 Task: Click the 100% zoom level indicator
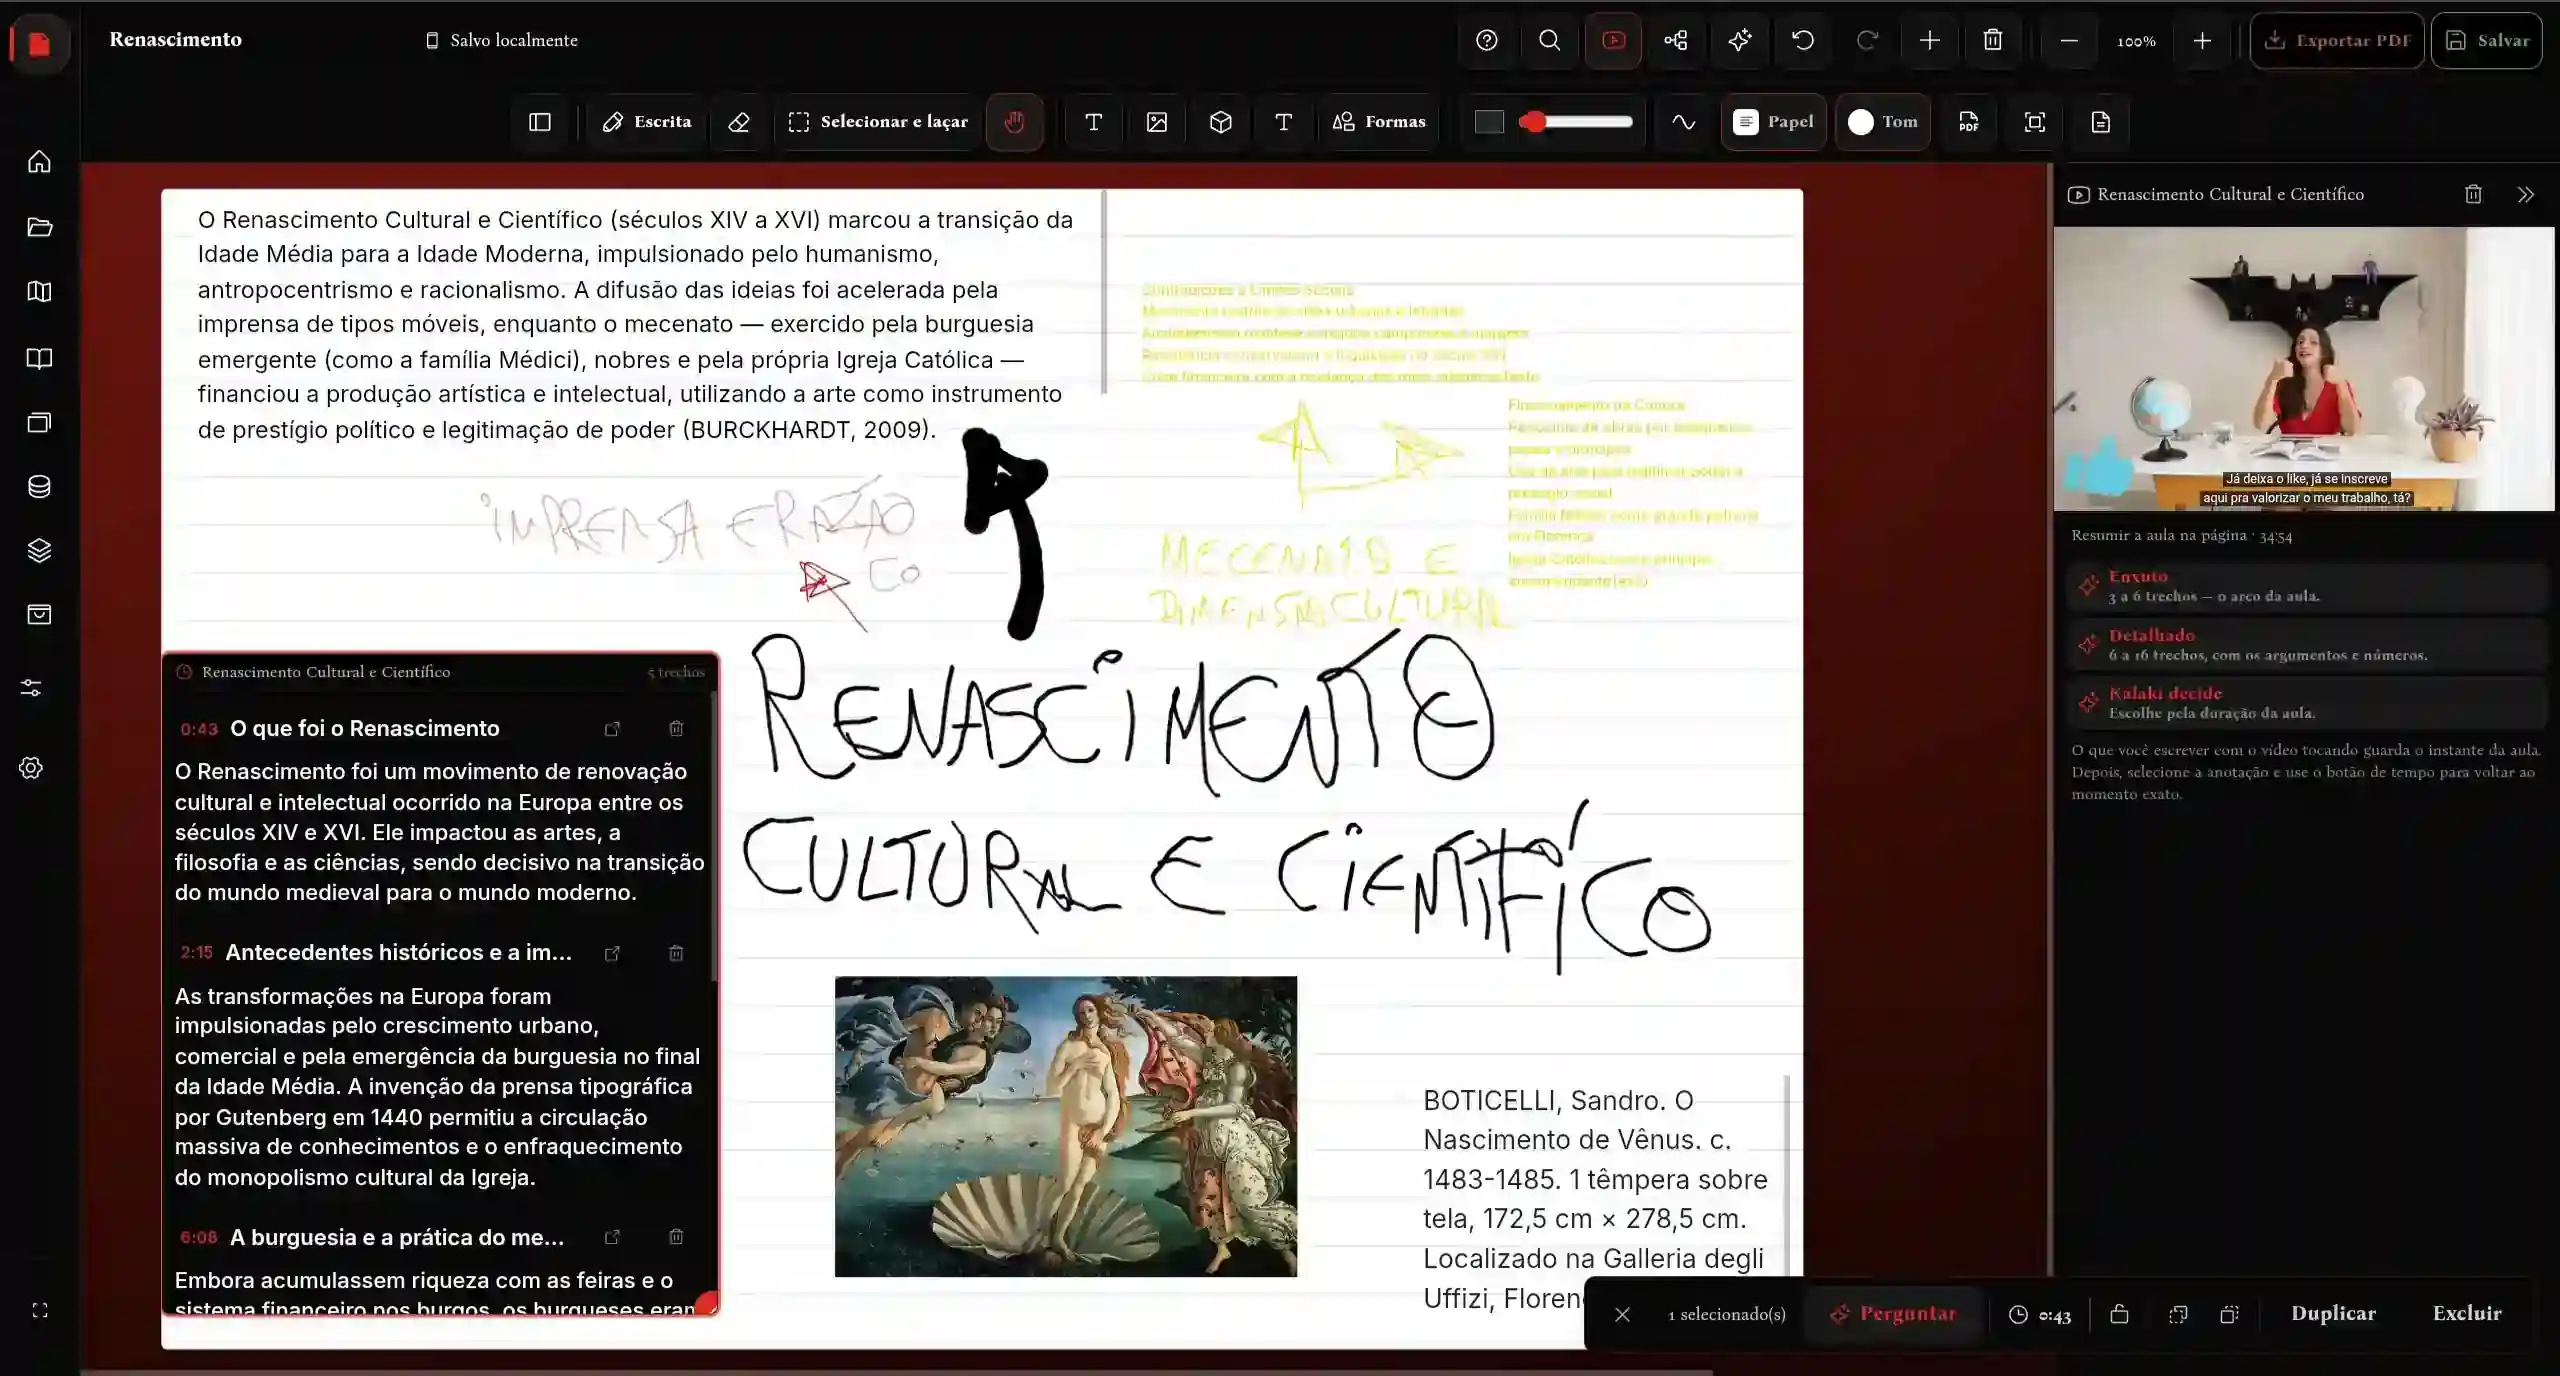[x=2136, y=41]
